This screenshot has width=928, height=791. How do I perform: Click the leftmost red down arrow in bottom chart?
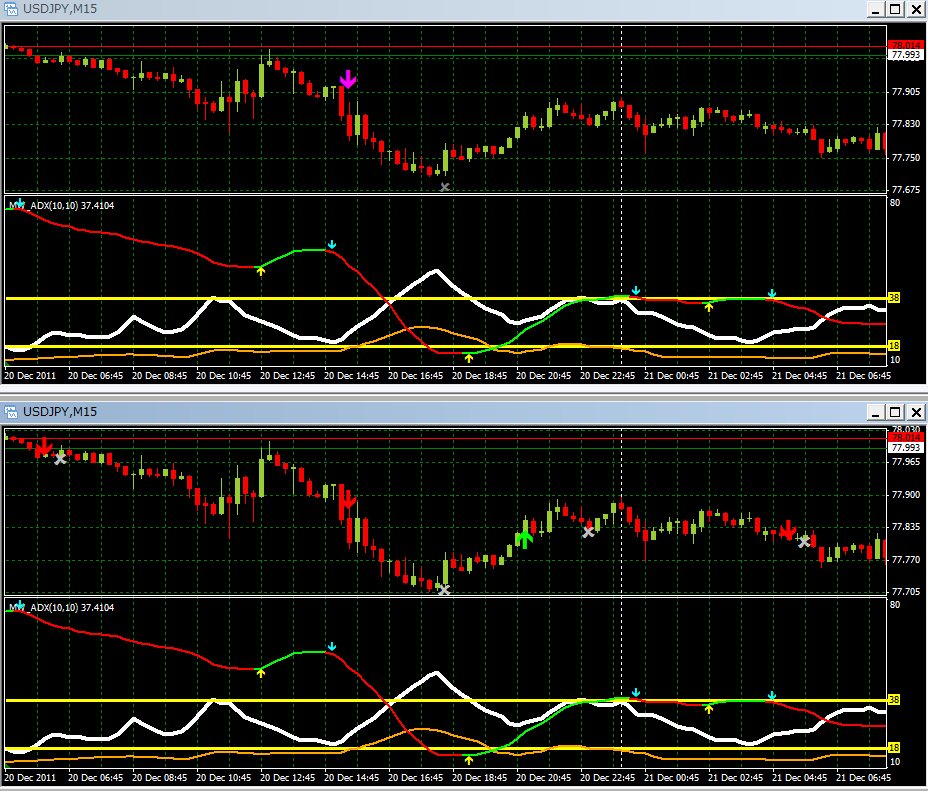[x=43, y=447]
